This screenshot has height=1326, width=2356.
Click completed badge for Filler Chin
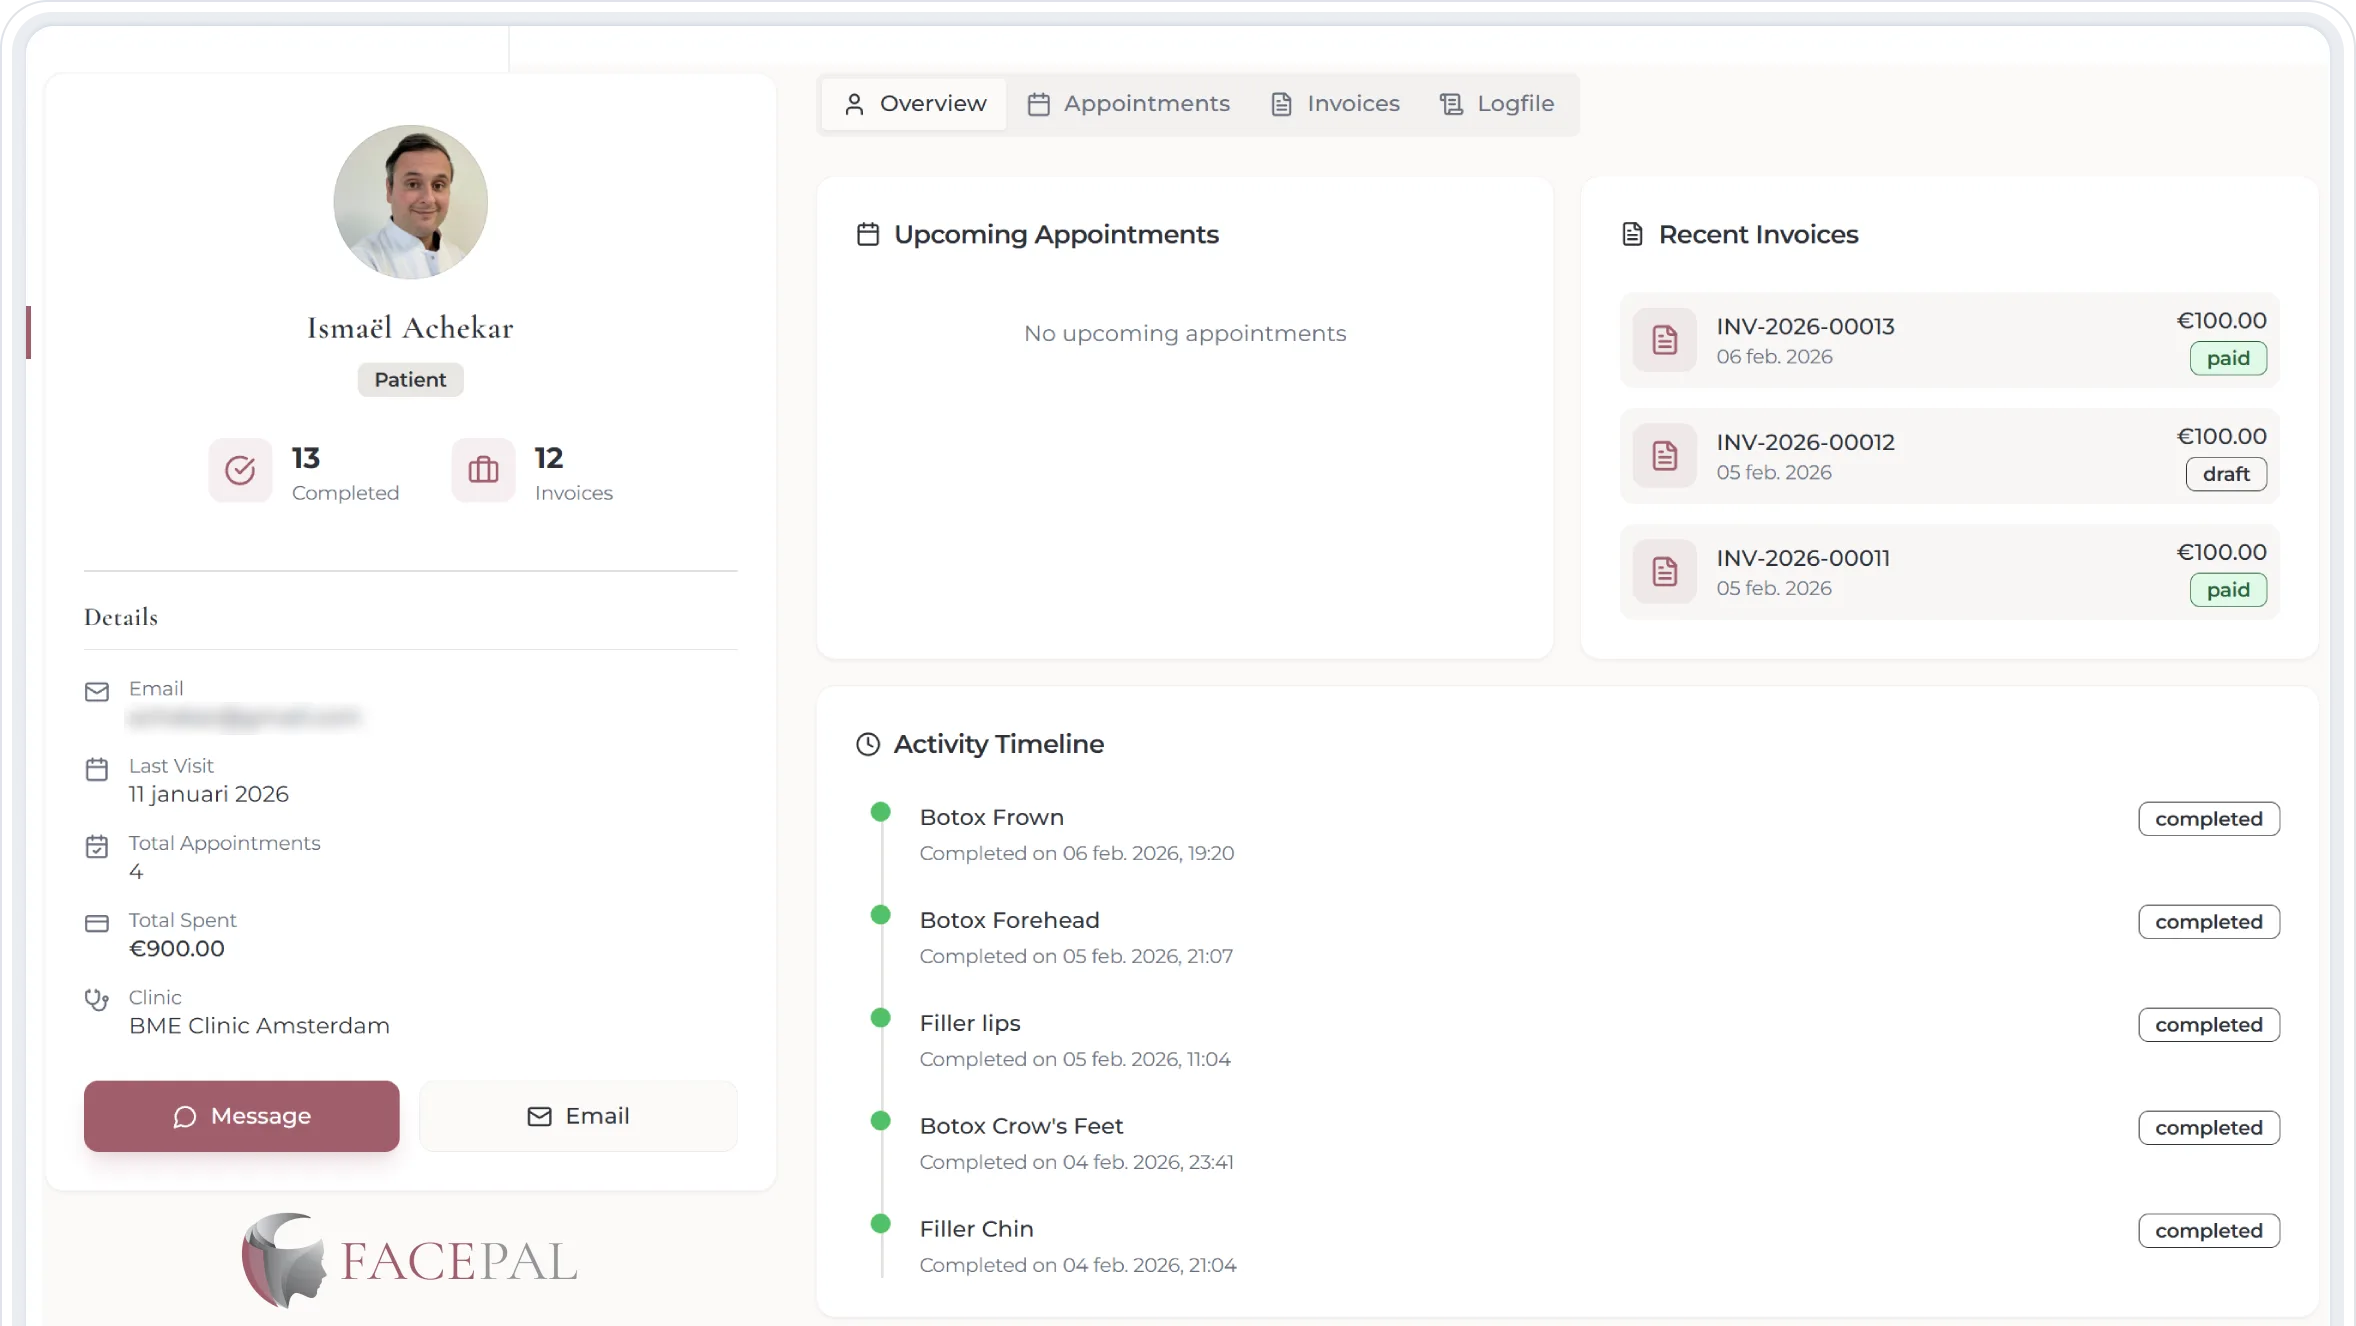(2208, 1231)
